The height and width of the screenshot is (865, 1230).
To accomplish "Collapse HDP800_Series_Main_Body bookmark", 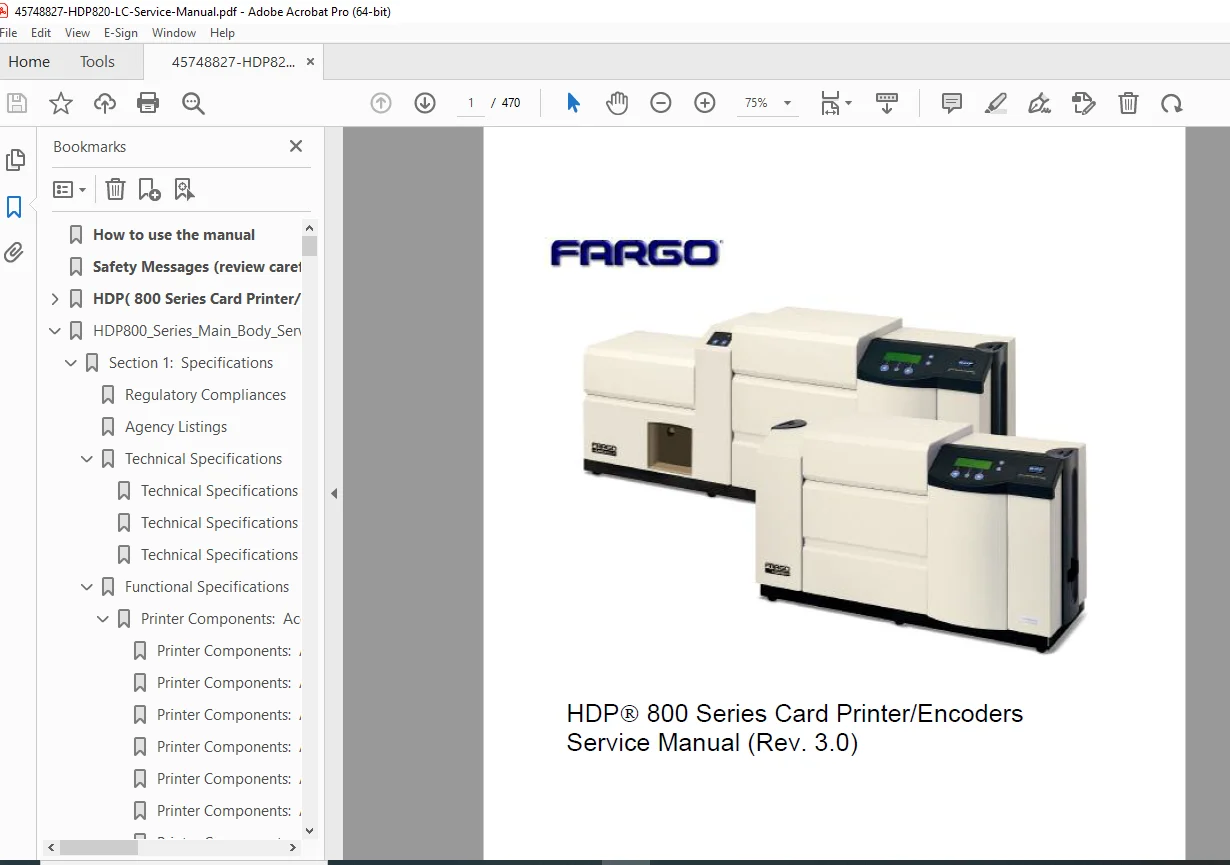I will [55, 331].
